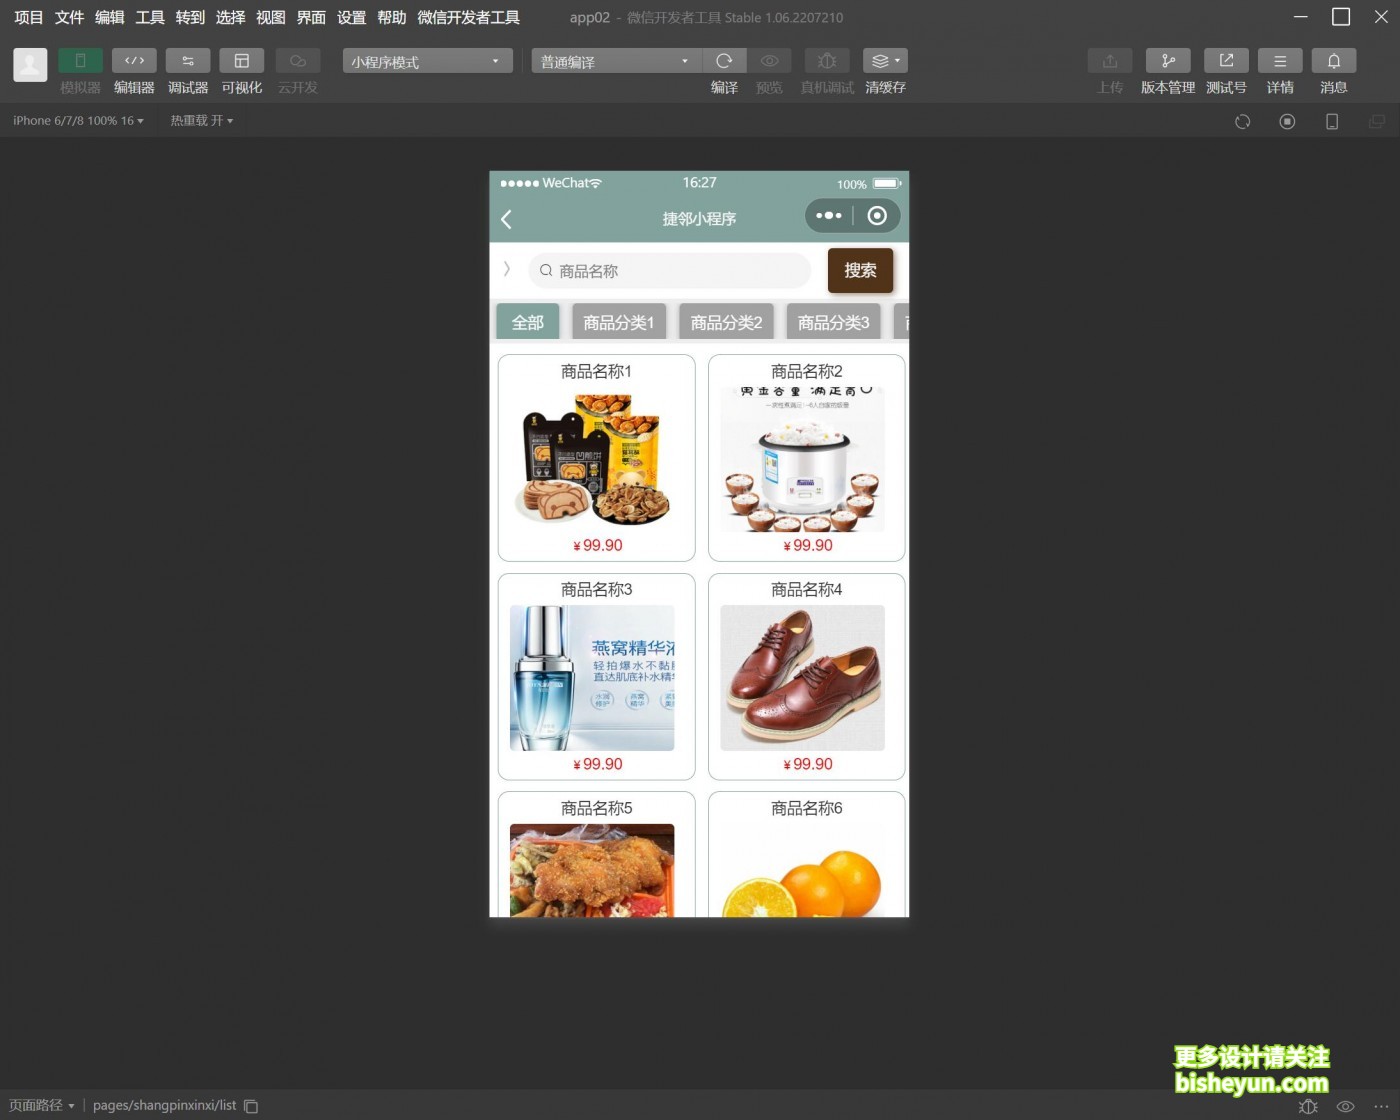Open the 文件 menu
The image size is (1400, 1120).
click(x=69, y=17)
